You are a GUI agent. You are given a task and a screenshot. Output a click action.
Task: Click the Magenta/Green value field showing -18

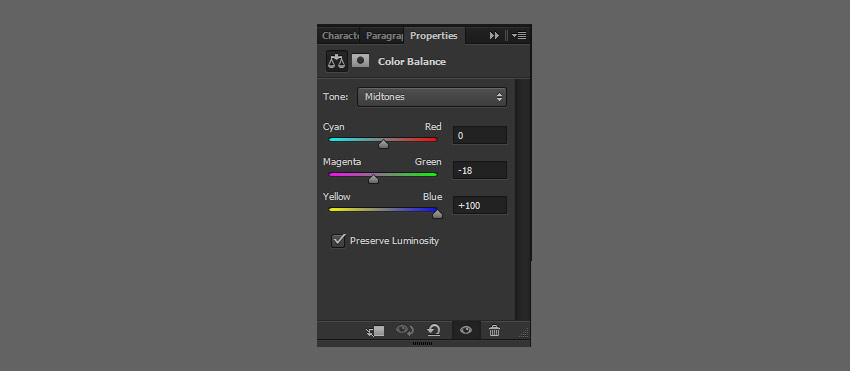(x=480, y=170)
